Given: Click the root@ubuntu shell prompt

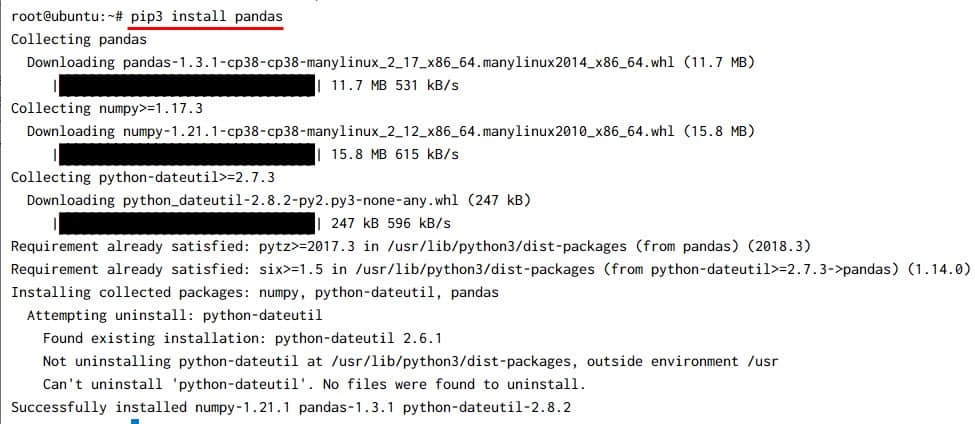Looking at the screenshot, I should pyautogui.click(x=66, y=17).
